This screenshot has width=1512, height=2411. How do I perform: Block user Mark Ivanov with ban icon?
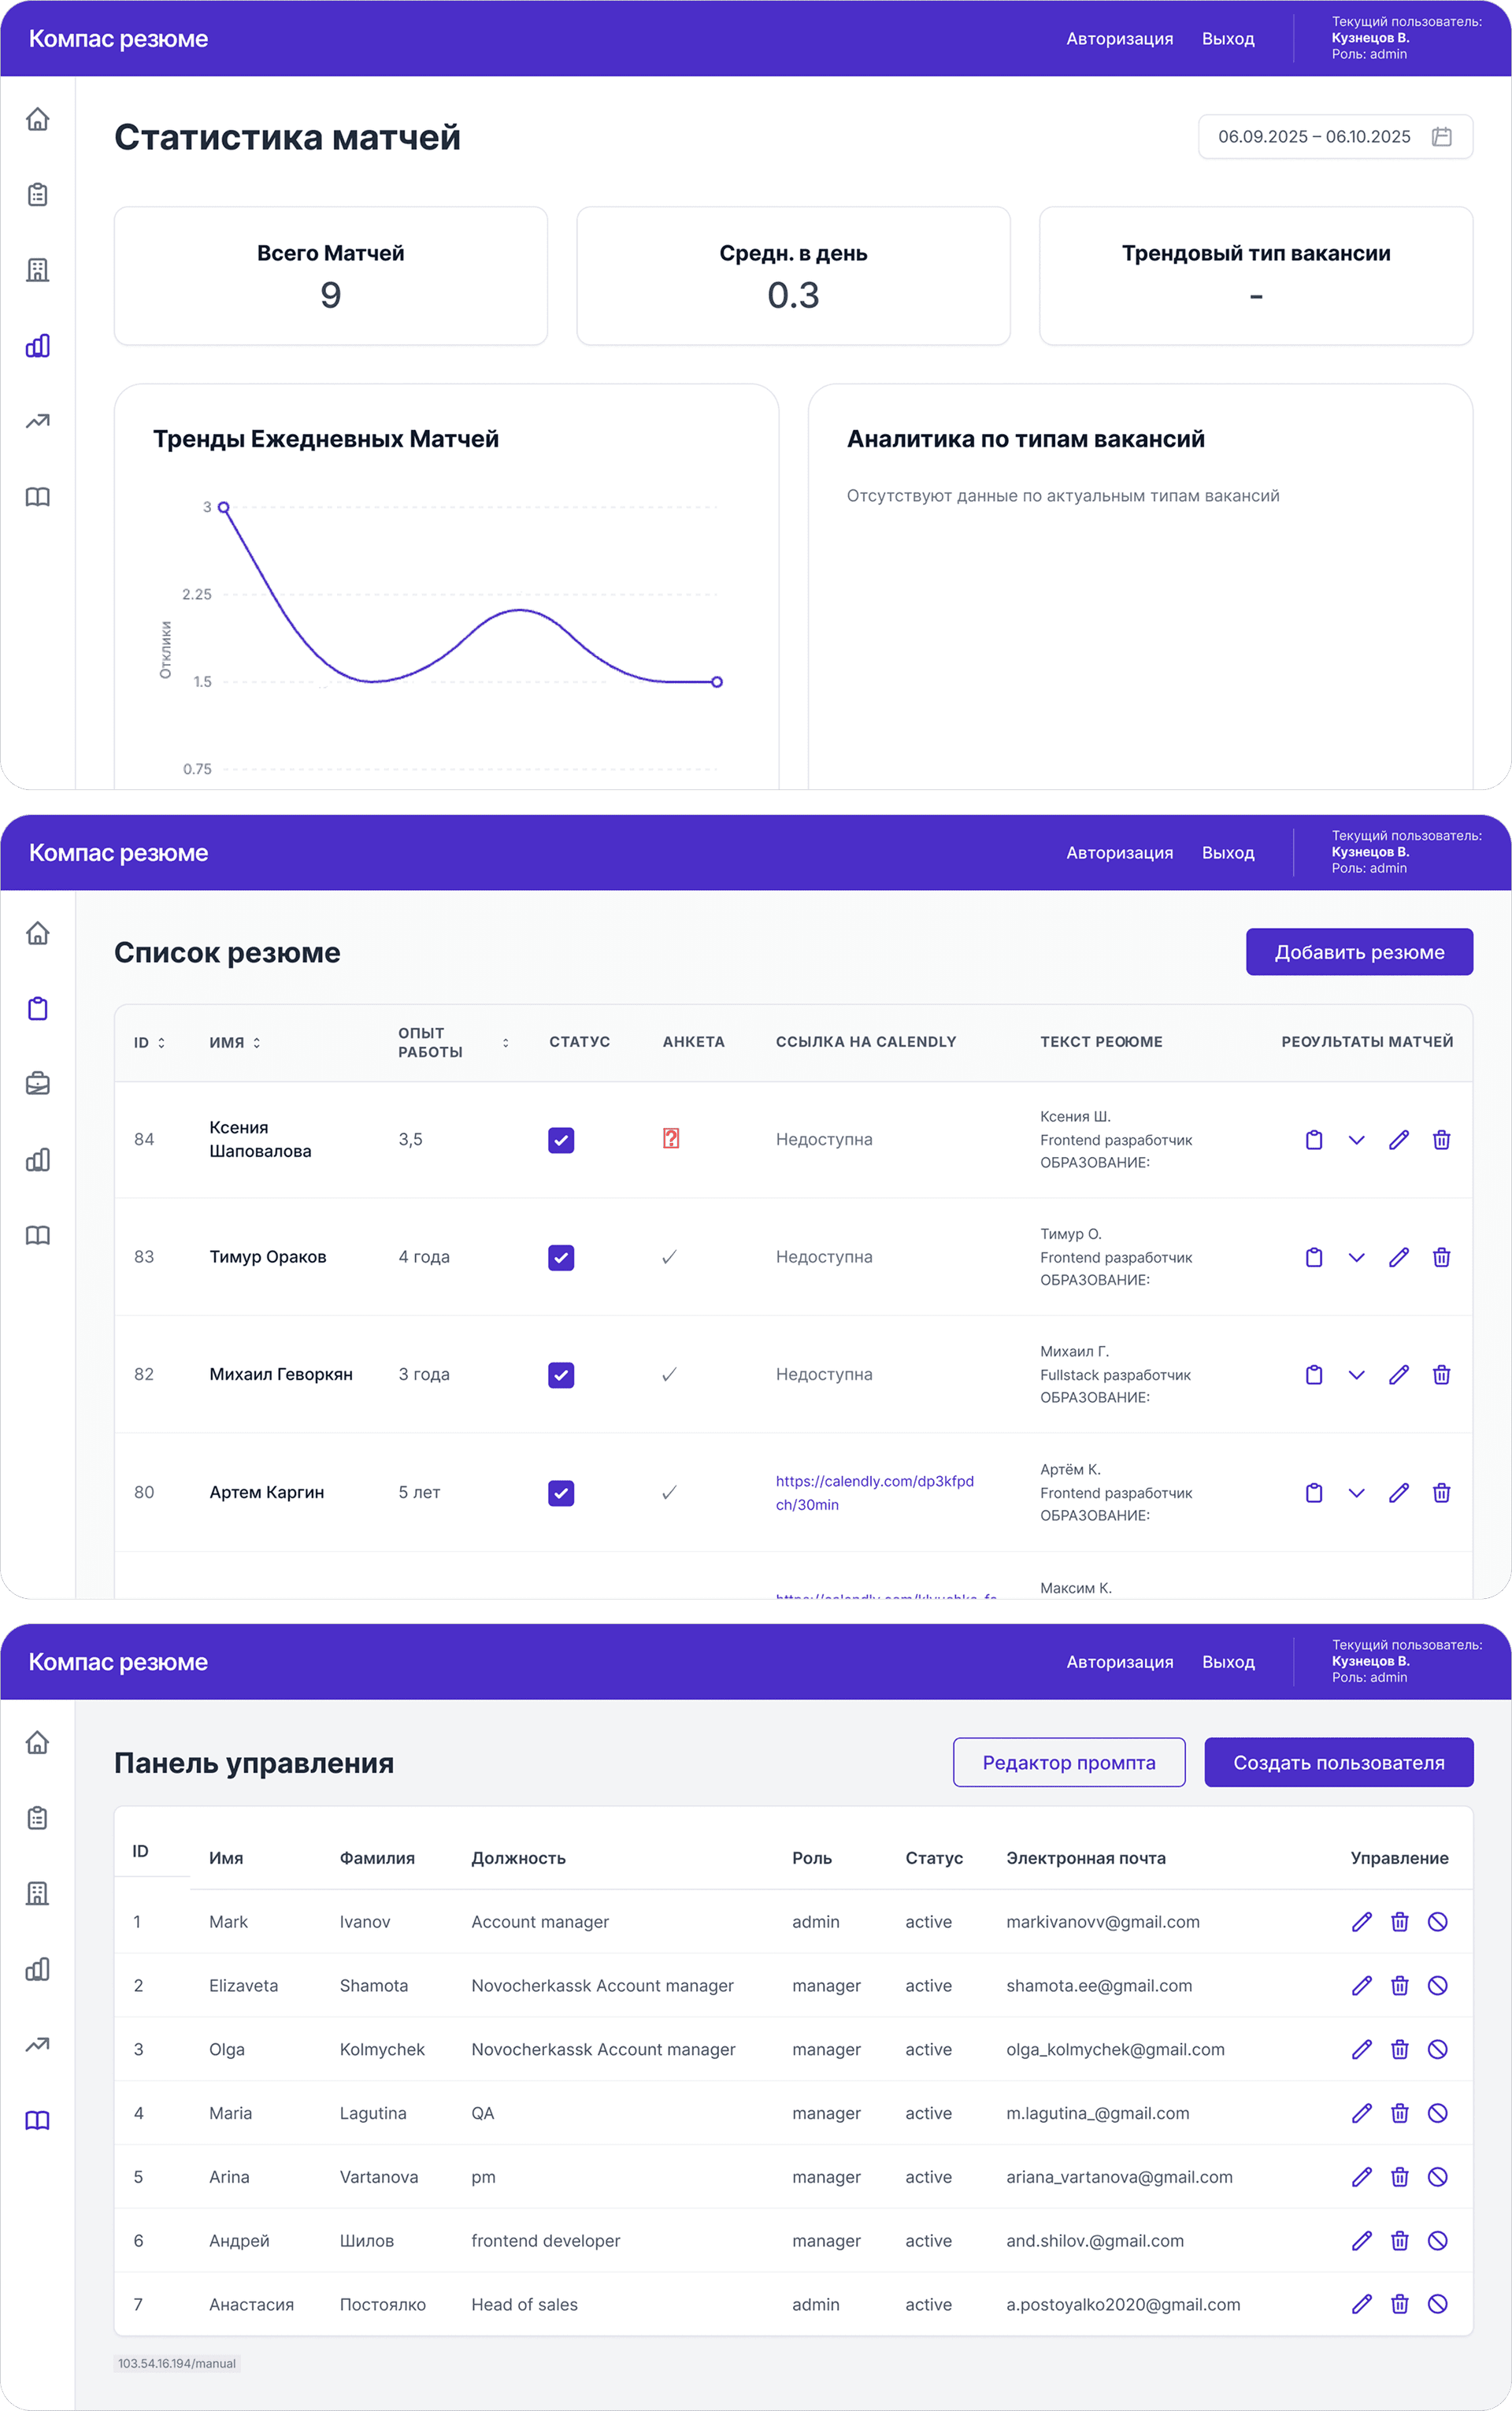point(1437,1921)
